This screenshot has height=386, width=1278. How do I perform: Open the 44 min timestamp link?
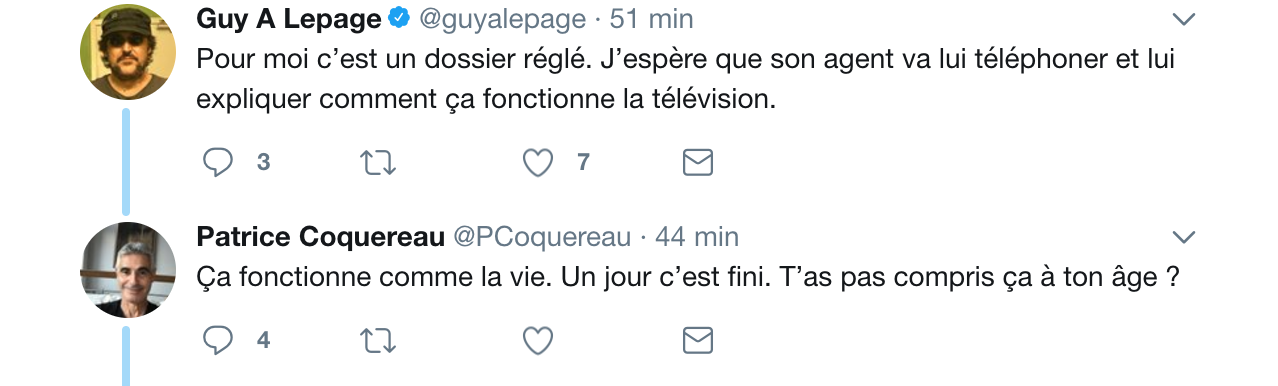coord(697,237)
